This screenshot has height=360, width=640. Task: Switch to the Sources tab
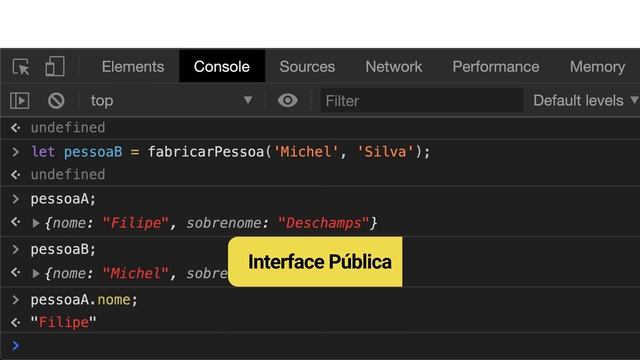307,67
